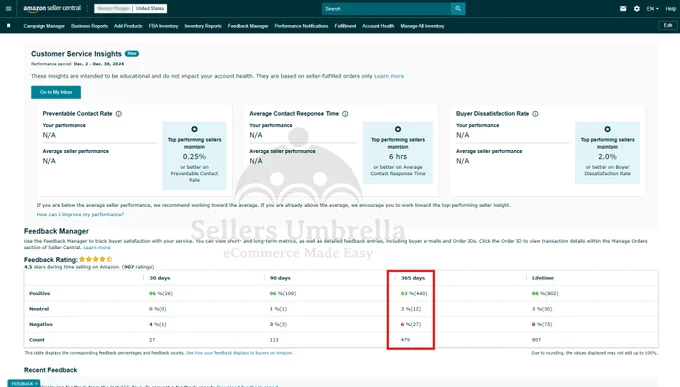Click the 90 days column header
Screen dimensions: 680x387
pos(280,278)
